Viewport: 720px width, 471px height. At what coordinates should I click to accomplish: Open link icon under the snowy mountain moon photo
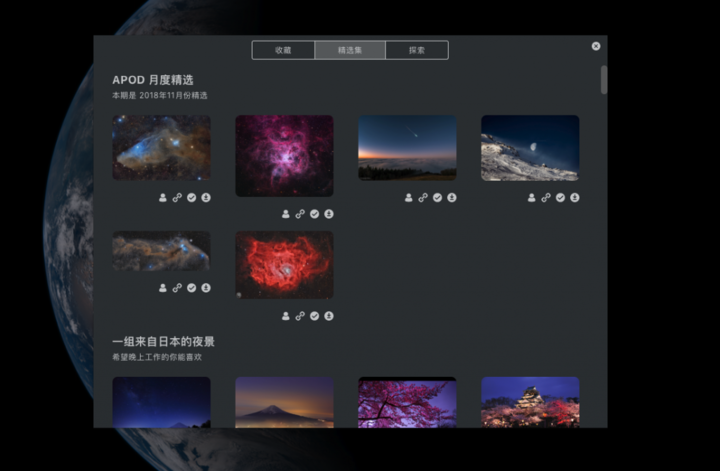point(546,197)
